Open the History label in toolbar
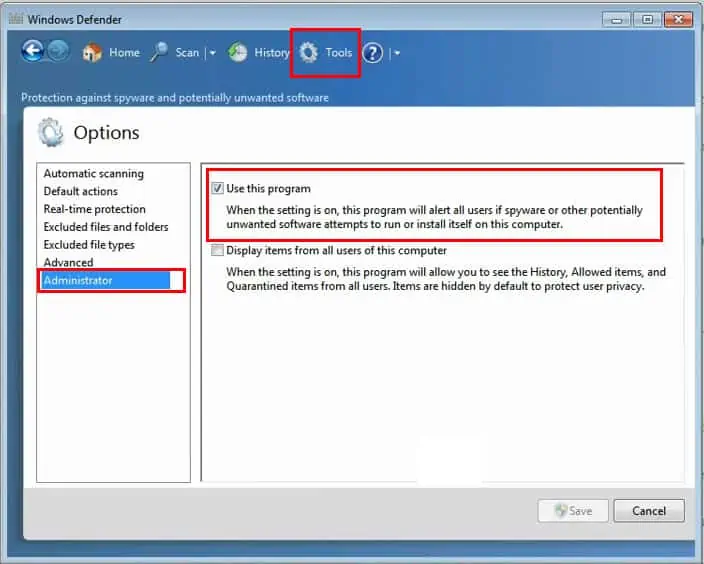The width and height of the screenshot is (704, 564). tap(272, 53)
